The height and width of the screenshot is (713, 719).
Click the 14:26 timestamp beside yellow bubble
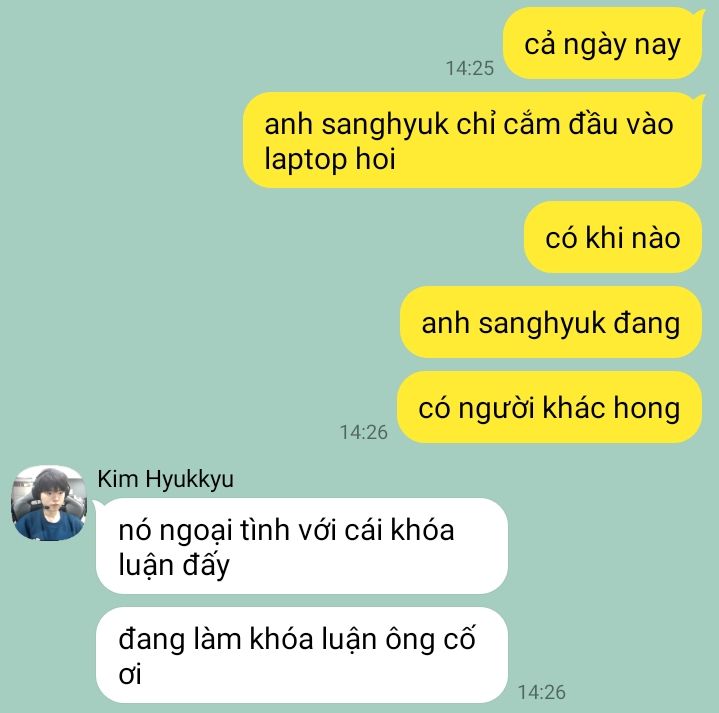(364, 432)
